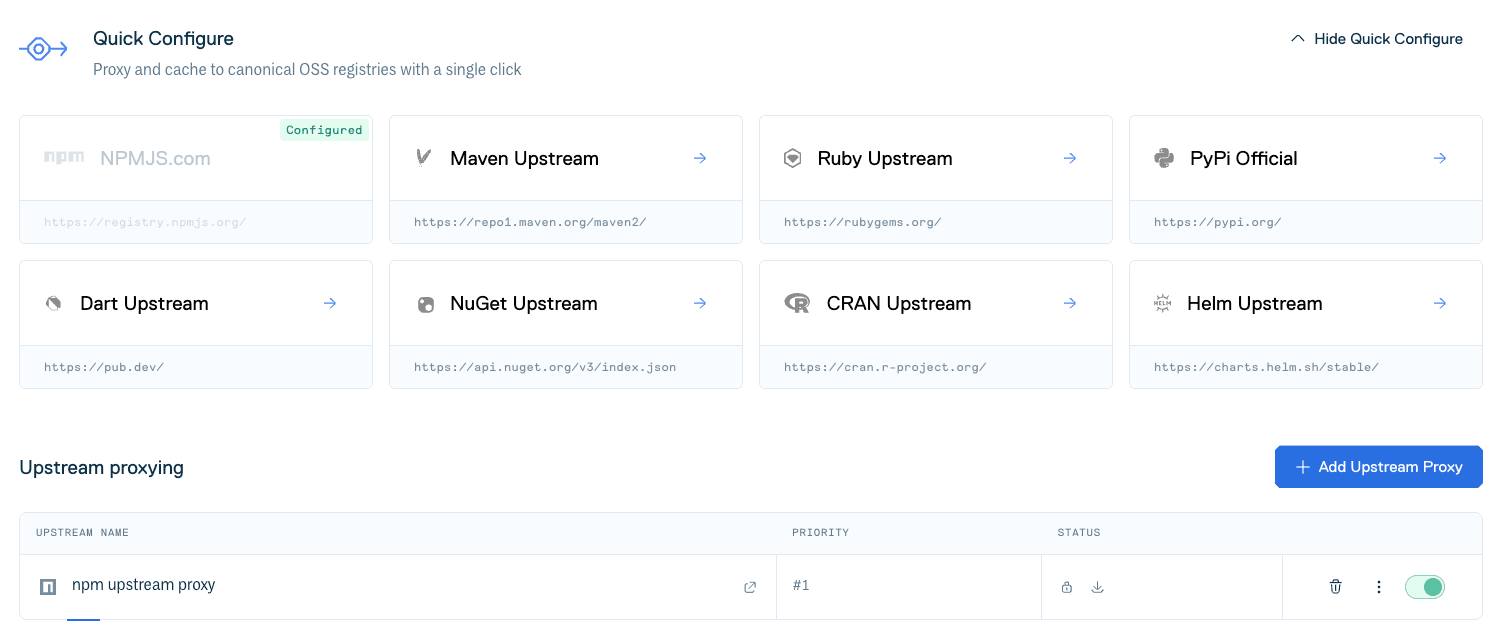Click the PyPi Official arrow icon
This screenshot has height=633, width=1501.
pos(1440,158)
